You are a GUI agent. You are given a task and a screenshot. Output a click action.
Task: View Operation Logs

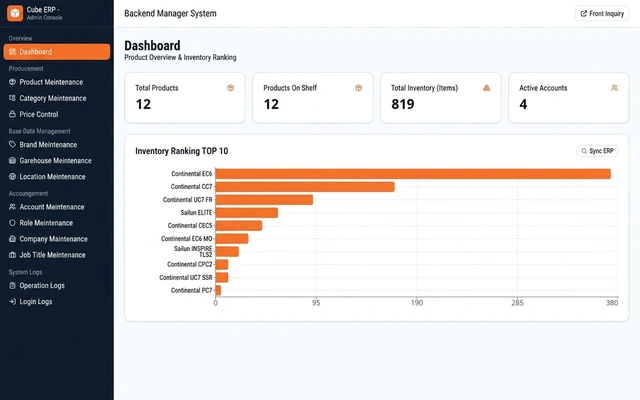(x=57, y=285)
